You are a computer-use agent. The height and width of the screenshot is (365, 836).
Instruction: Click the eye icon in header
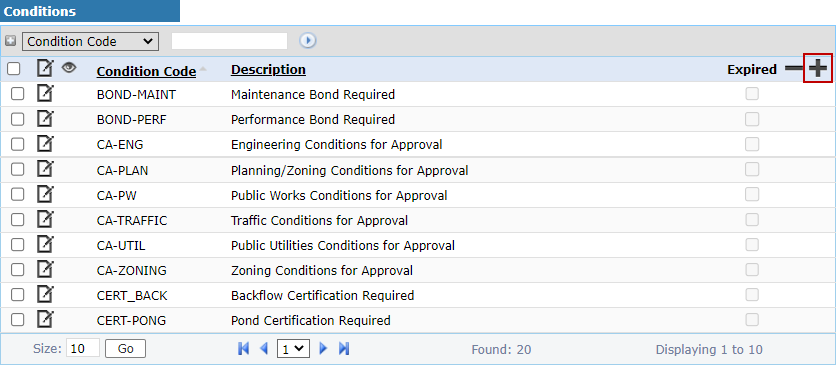69,68
